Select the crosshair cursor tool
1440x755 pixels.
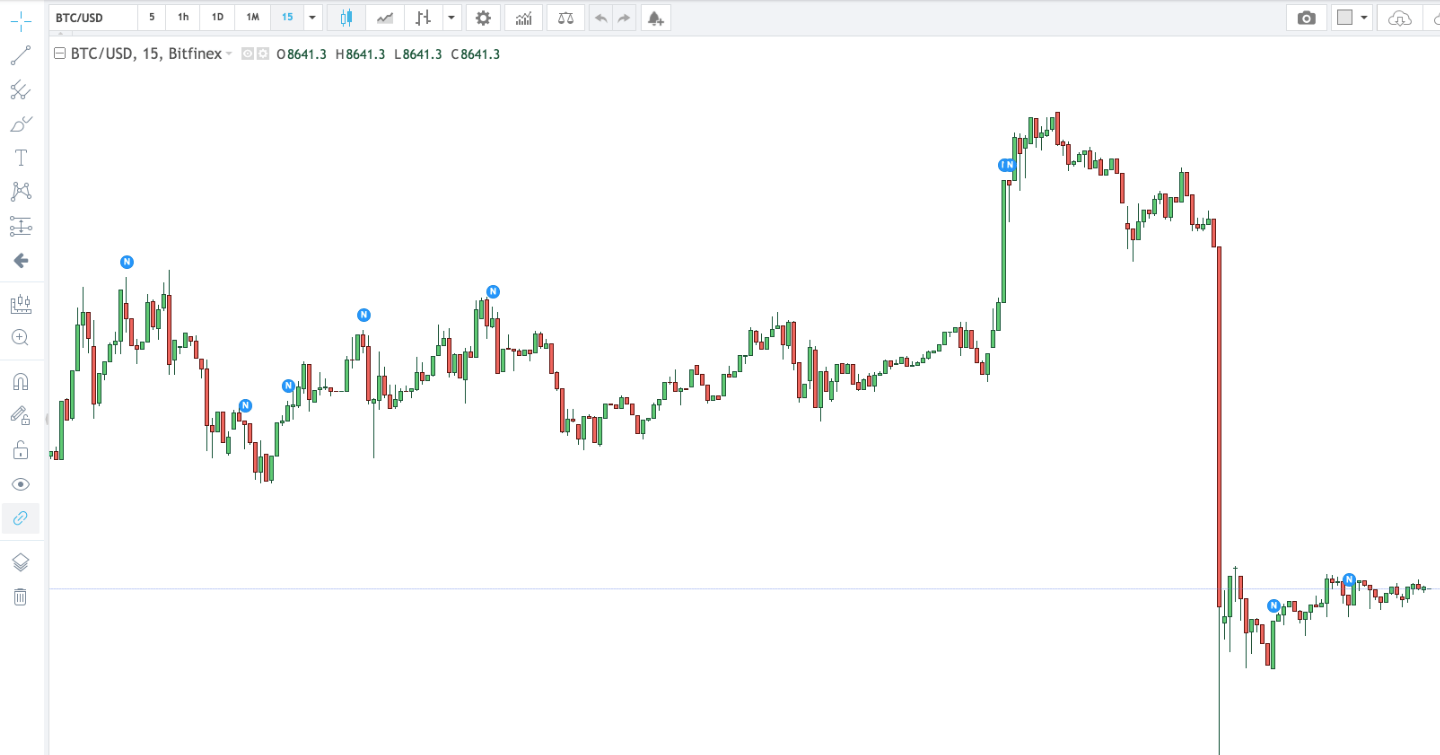point(20,19)
